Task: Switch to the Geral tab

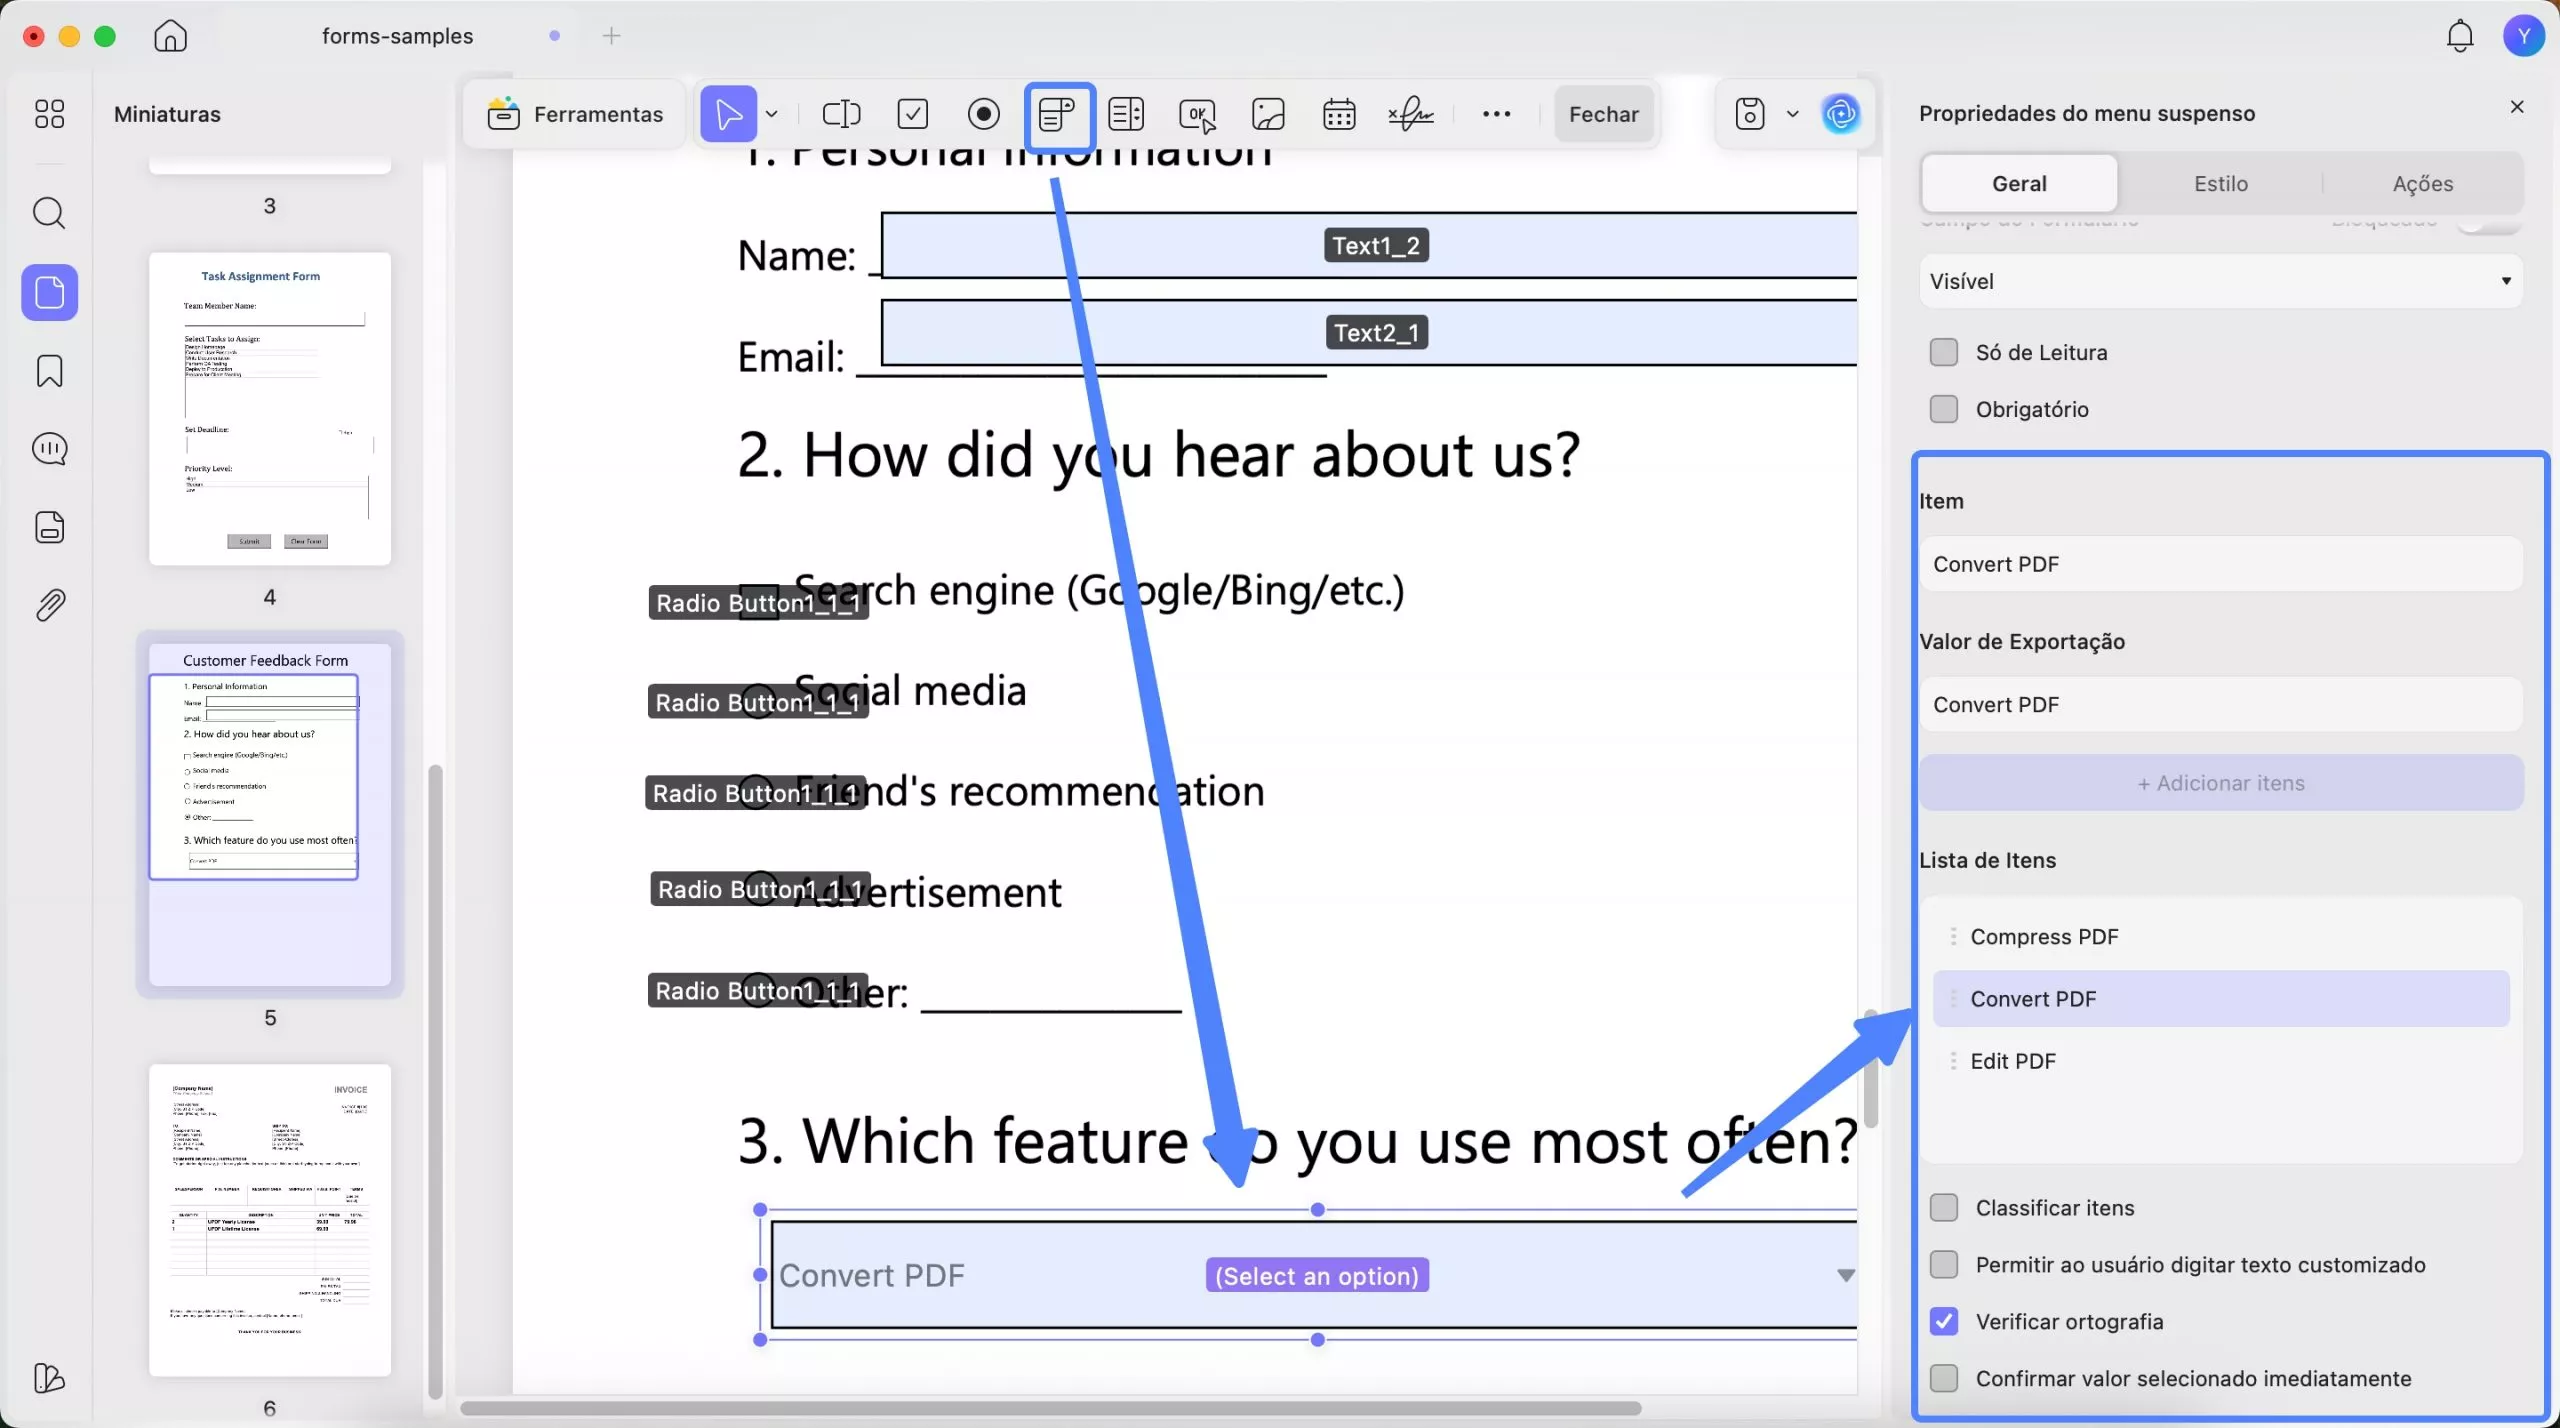Action: tap(2019, 184)
